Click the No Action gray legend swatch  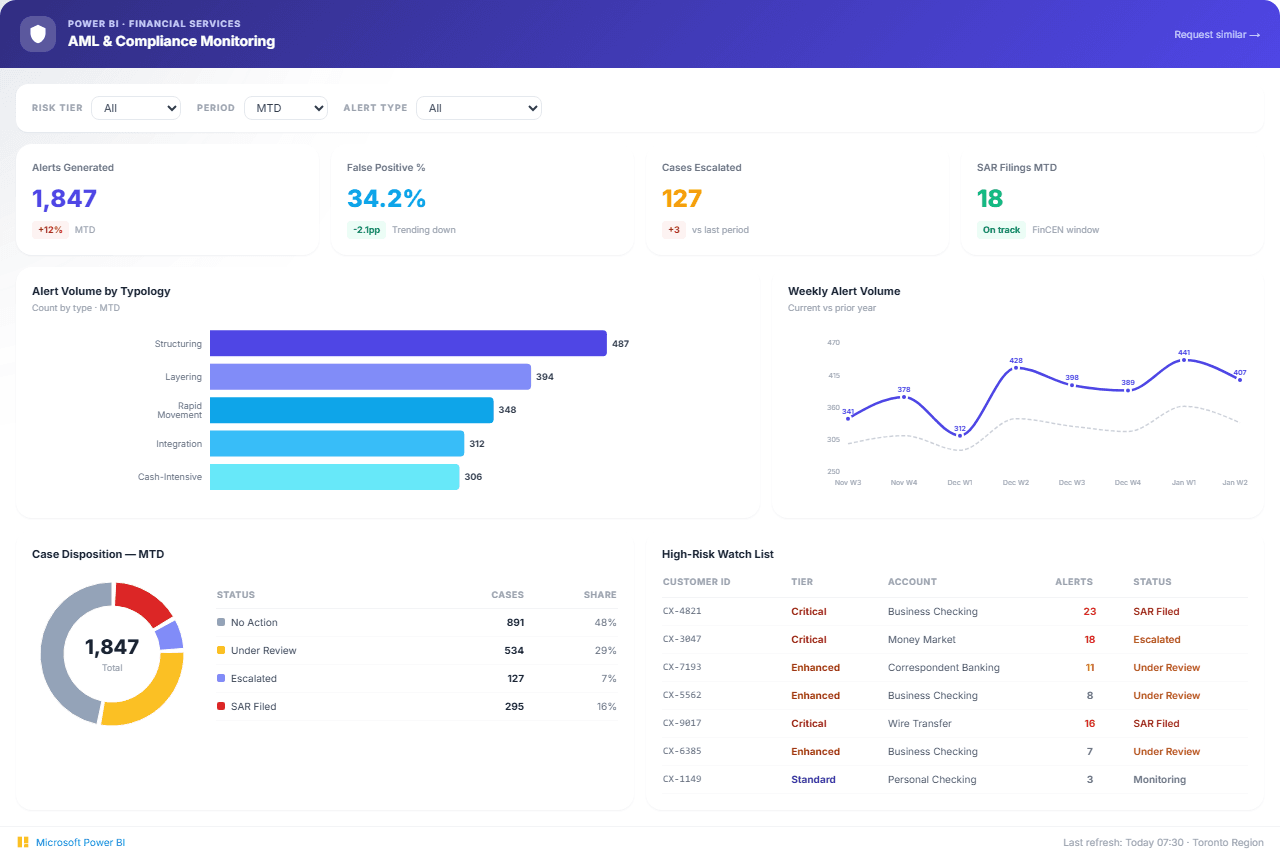(221, 622)
